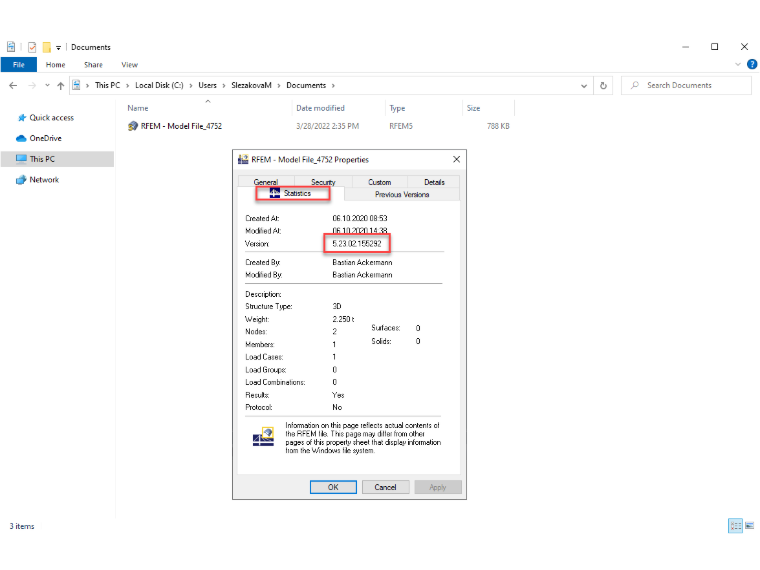Sort files by the Size column
760x570 pixels.
pos(474,109)
